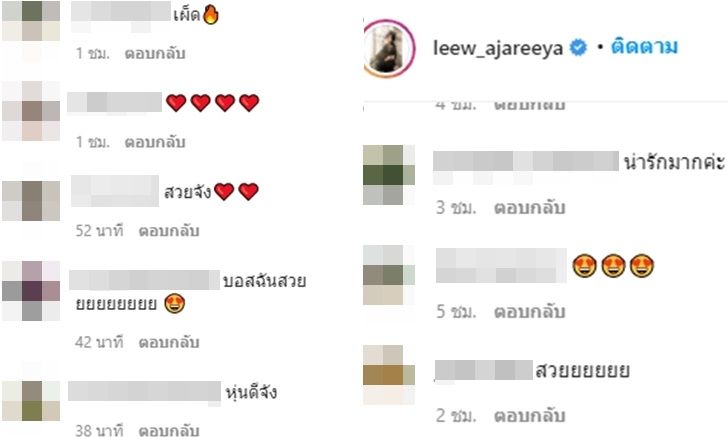Open avatar of the เผ็ด commenter
728x437 pixels.
pyautogui.click(x=31, y=21)
